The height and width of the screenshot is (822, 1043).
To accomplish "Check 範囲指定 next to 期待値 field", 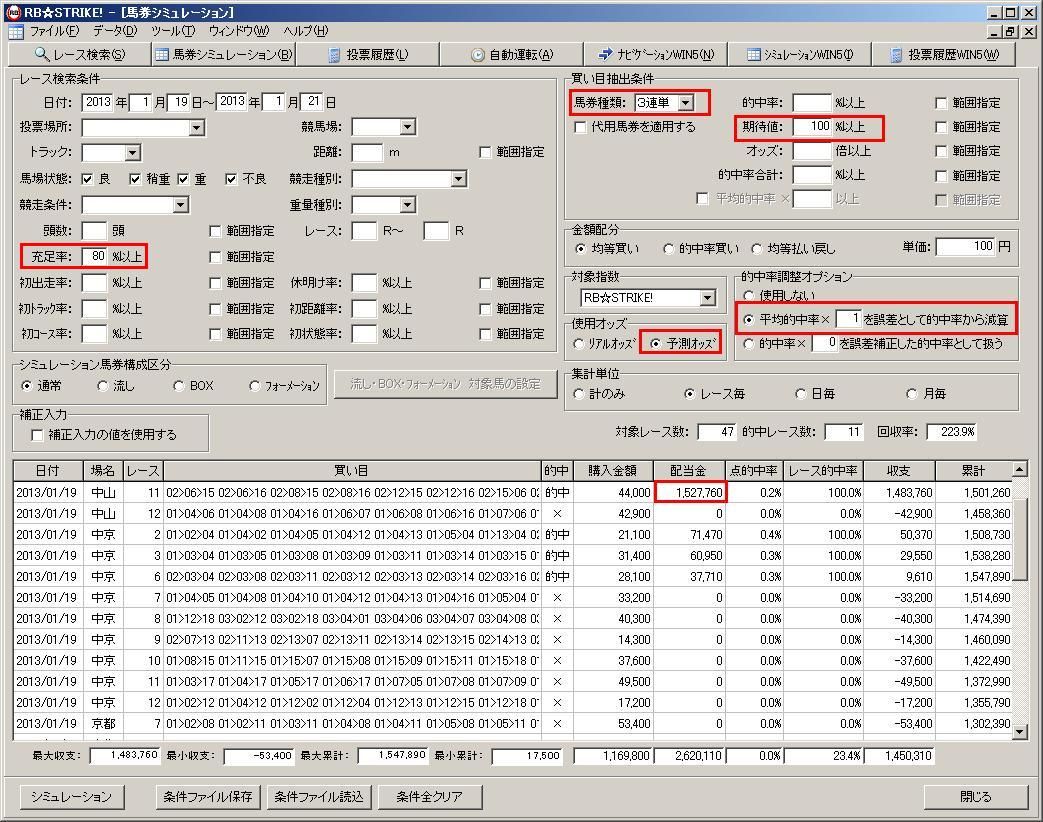I will [941, 127].
